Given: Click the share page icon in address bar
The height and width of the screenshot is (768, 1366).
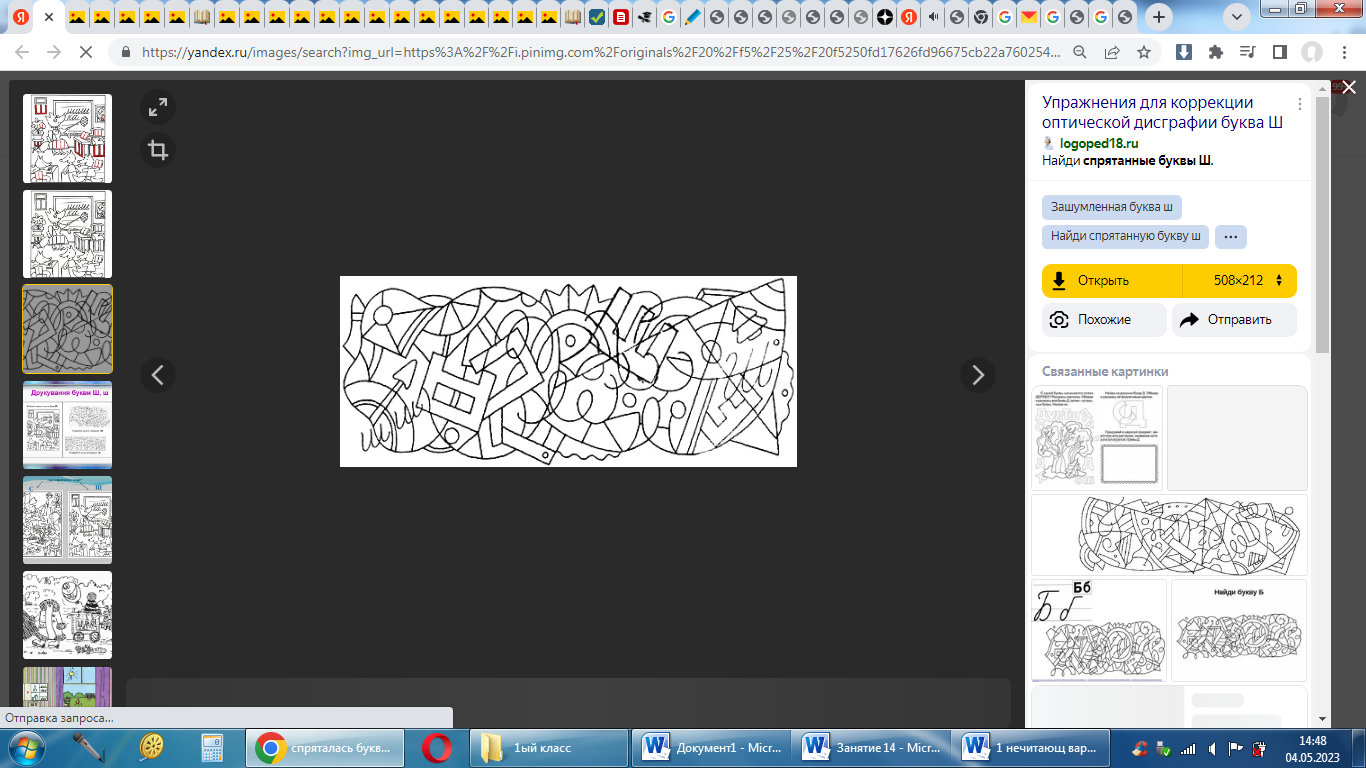Looking at the screenshot, I should pos(1112,52).
